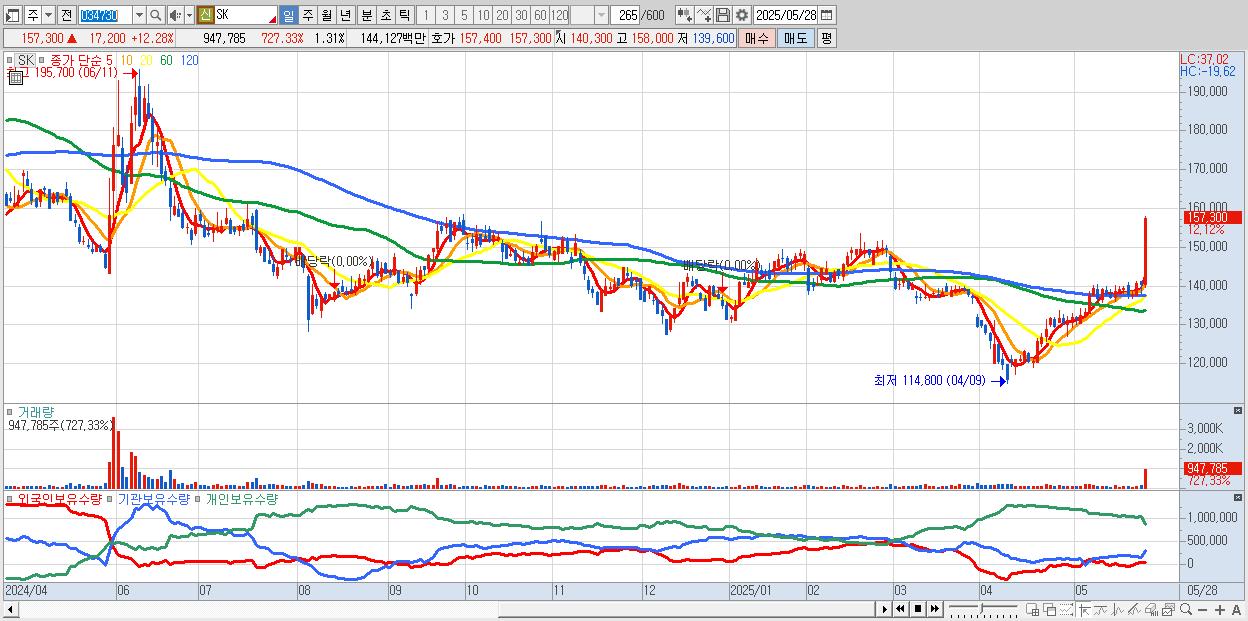The height and width of the screenshot is (621, 1248).
Task: Select the 초 second period toggle
Action: (x=385, y=15)
